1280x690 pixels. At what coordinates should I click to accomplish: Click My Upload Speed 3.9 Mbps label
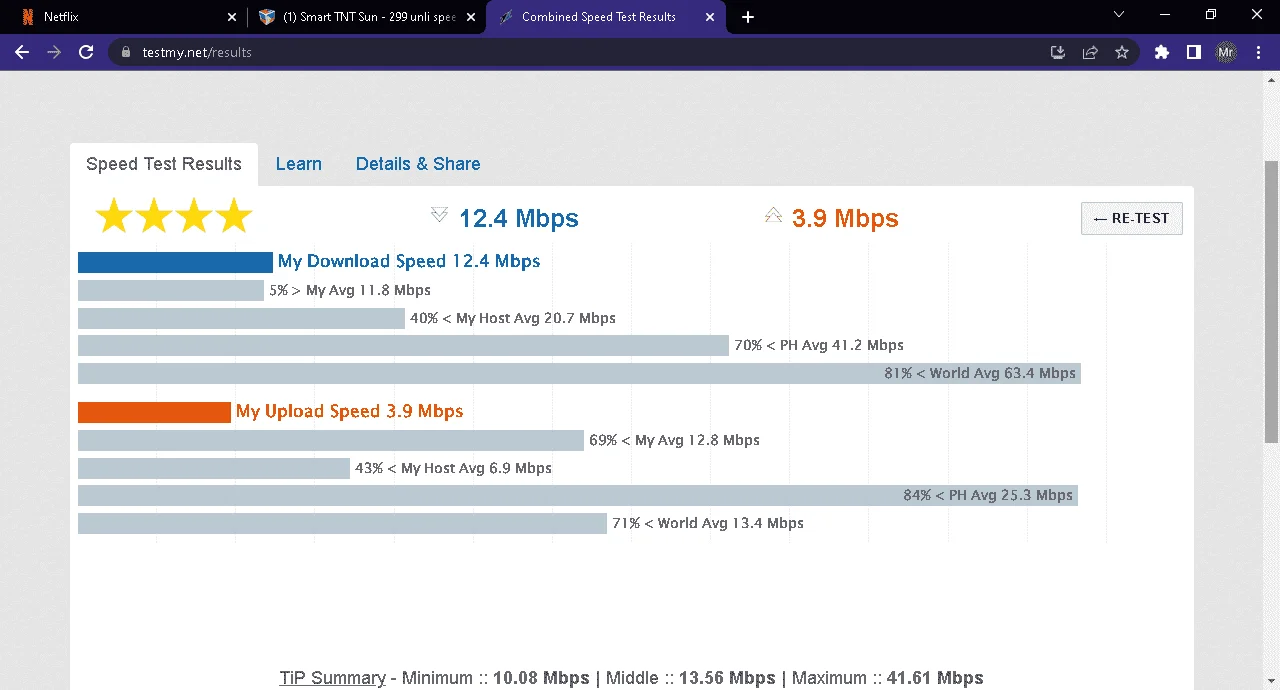pyautogui.click(x=350, y=411)
